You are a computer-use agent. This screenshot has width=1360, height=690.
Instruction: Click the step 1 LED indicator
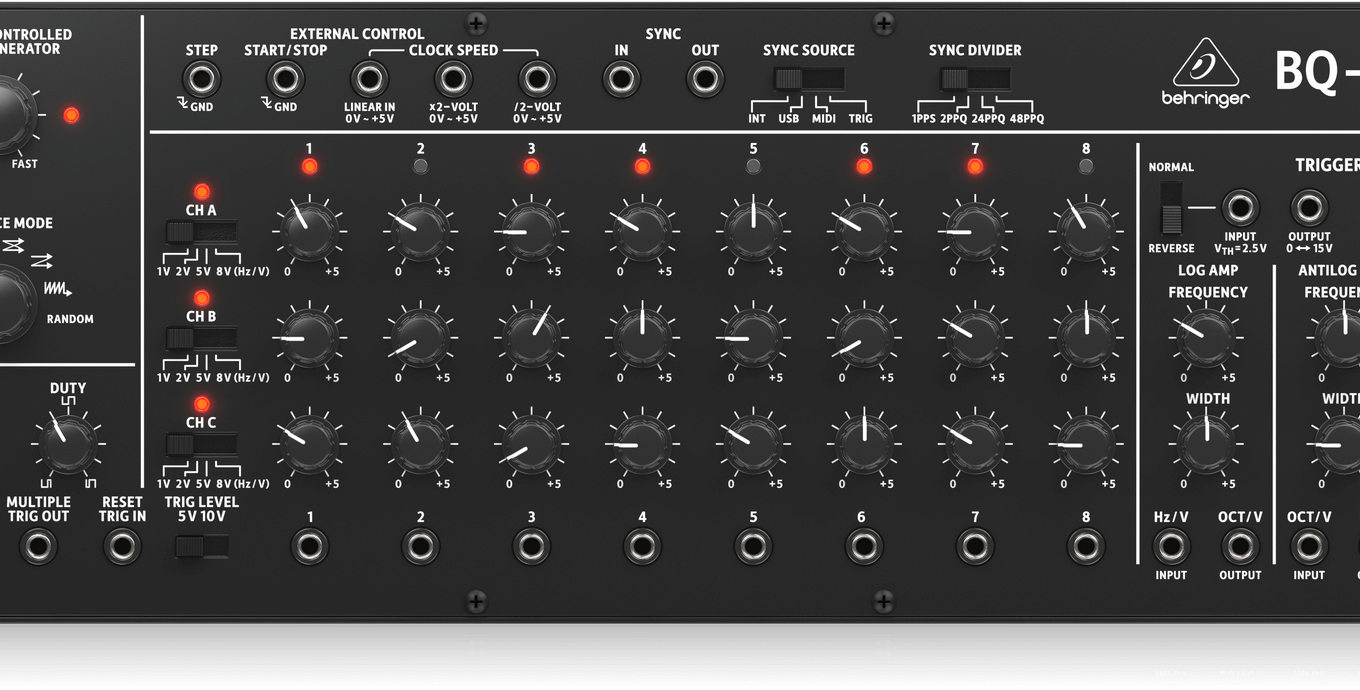tap(310, 166)
